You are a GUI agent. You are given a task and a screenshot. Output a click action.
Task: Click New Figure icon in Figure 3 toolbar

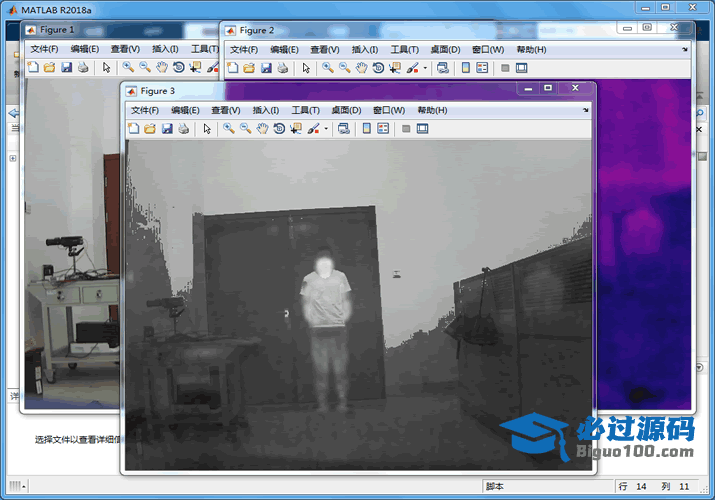coord(133,128)
